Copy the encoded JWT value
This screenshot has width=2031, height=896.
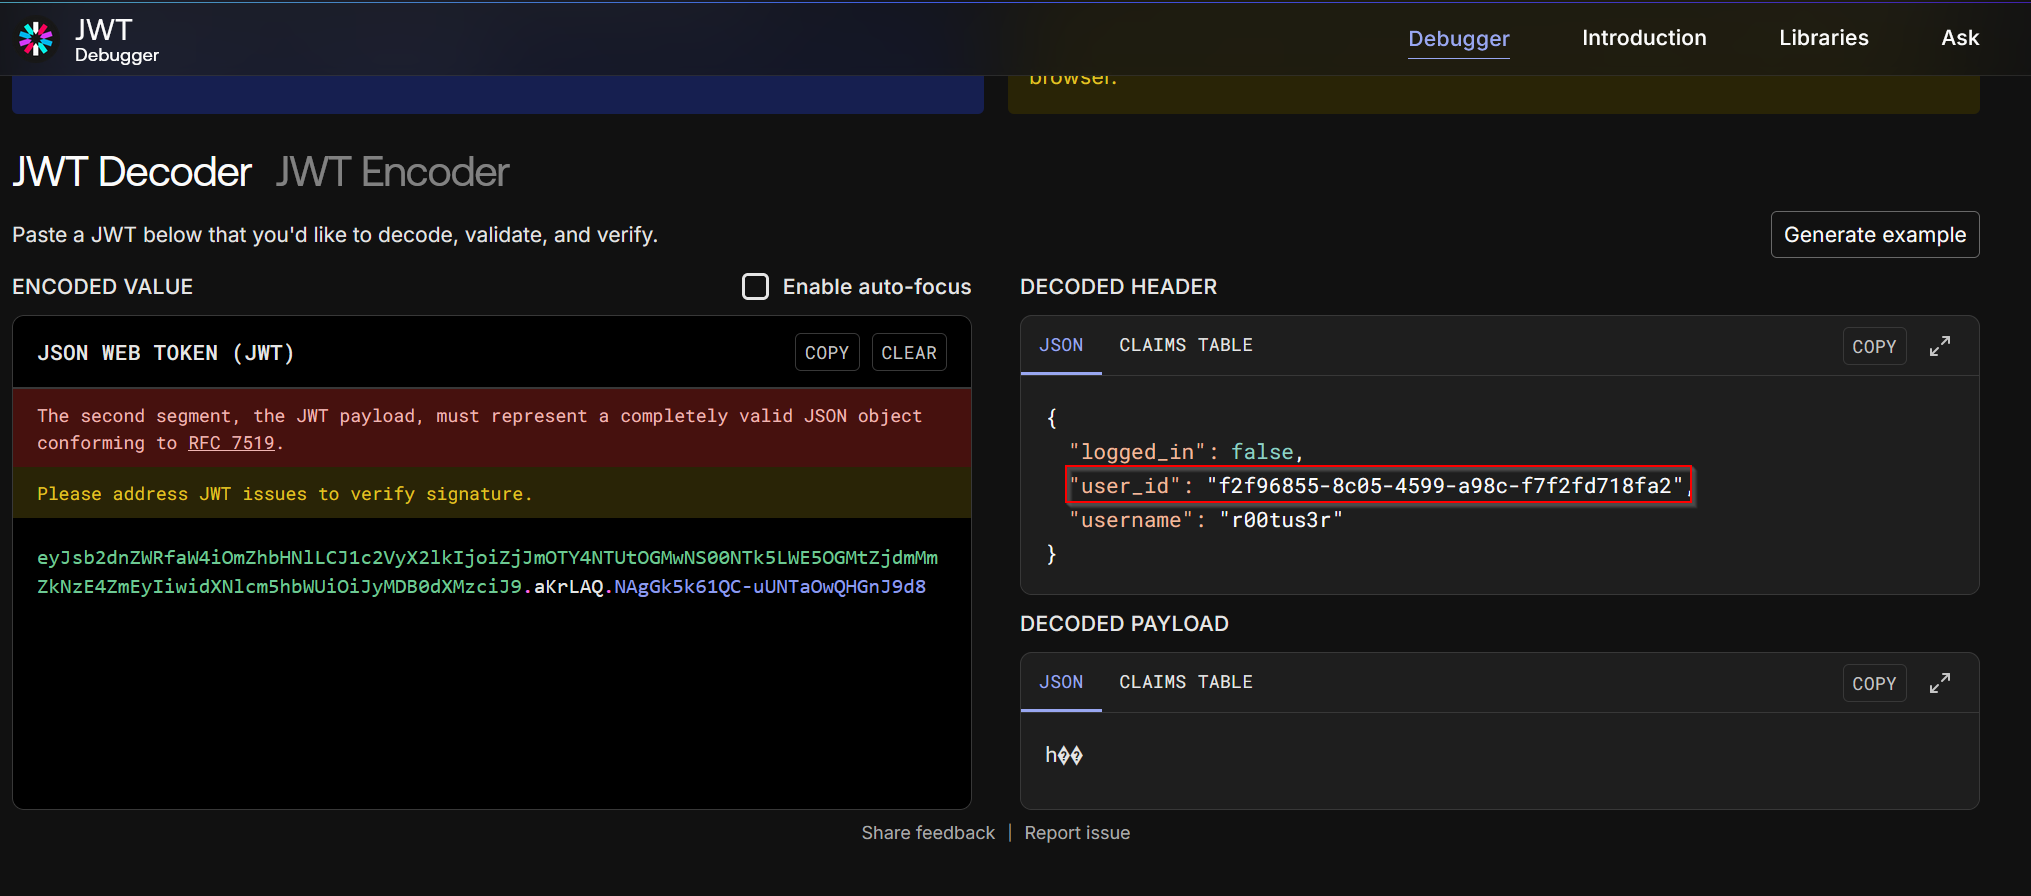click(x=826, y=353)
